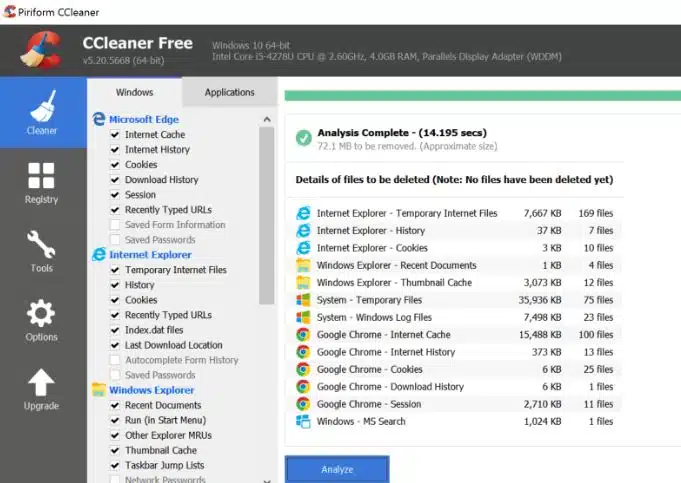Select Google Chrome - Internet Cache 15,488 KB row
The height and width of the screenshot is (483, 681).
click(455, 334)
